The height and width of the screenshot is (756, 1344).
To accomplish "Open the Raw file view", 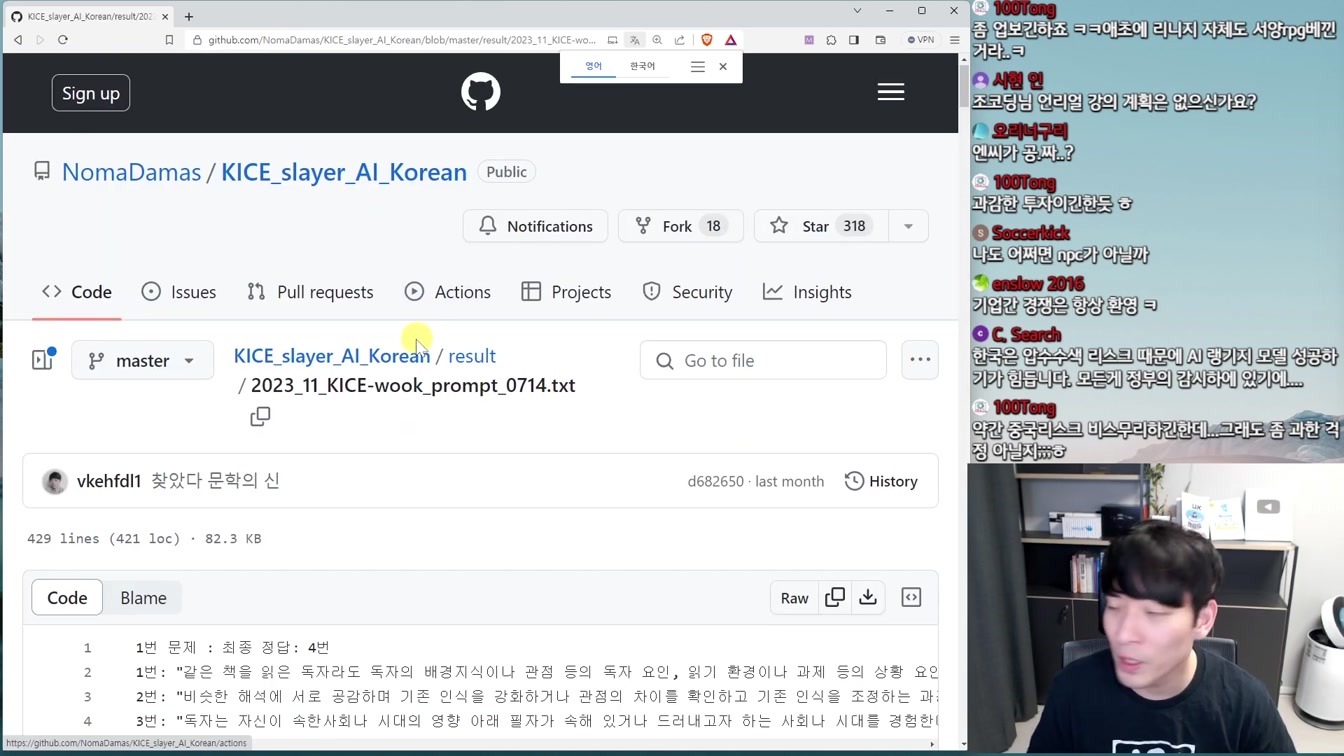I will [795, 598].
